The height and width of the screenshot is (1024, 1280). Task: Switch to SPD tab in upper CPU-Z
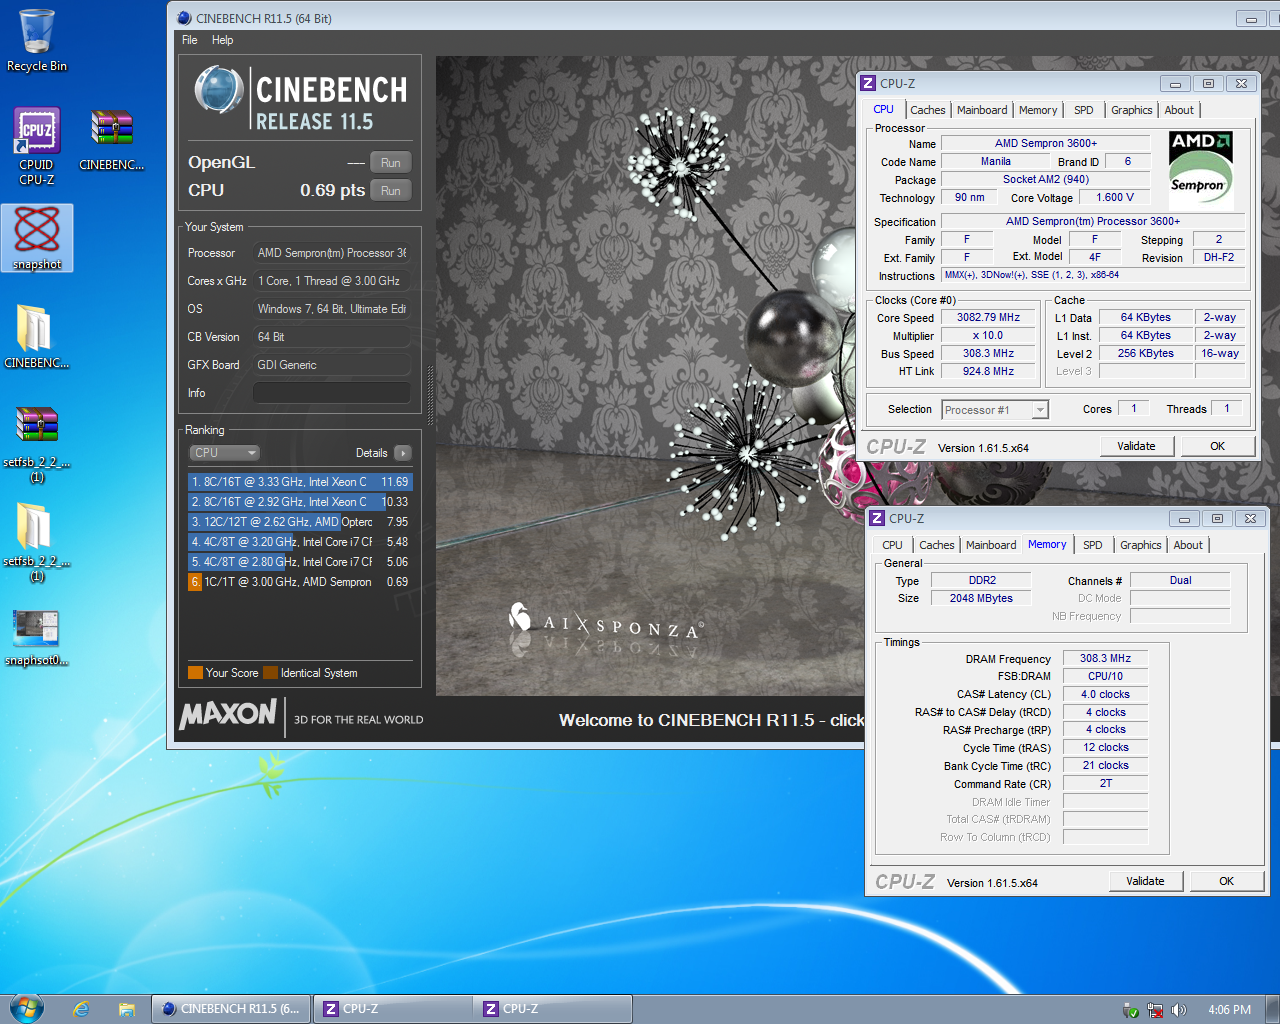[1084, 110]
